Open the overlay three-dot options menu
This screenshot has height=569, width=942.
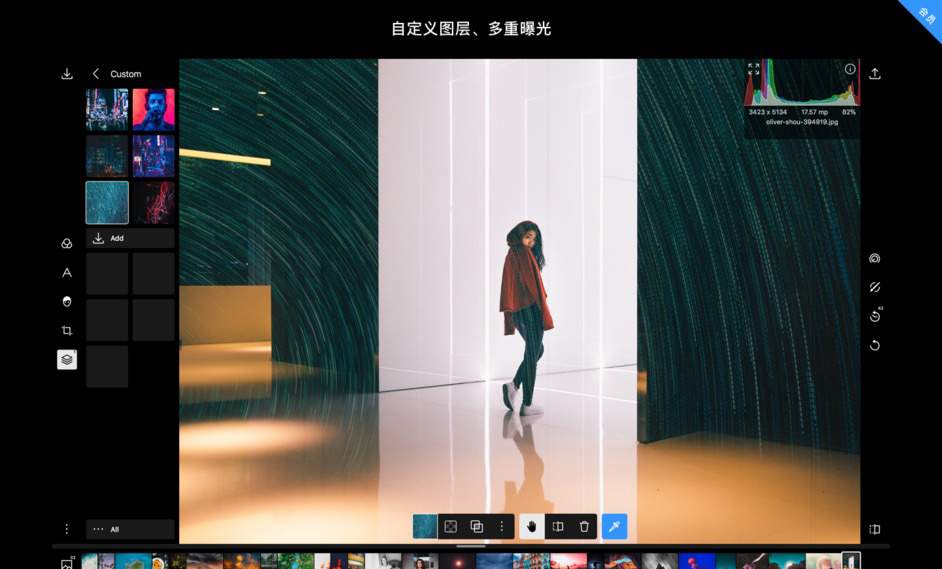502,526
